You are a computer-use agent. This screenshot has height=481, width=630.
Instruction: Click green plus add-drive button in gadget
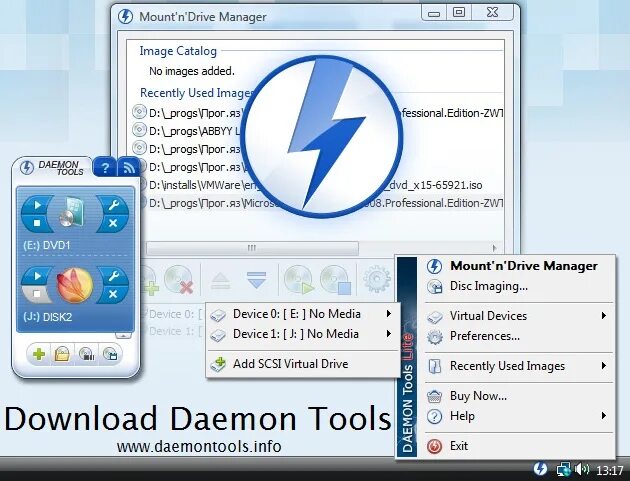click(39, 354)
